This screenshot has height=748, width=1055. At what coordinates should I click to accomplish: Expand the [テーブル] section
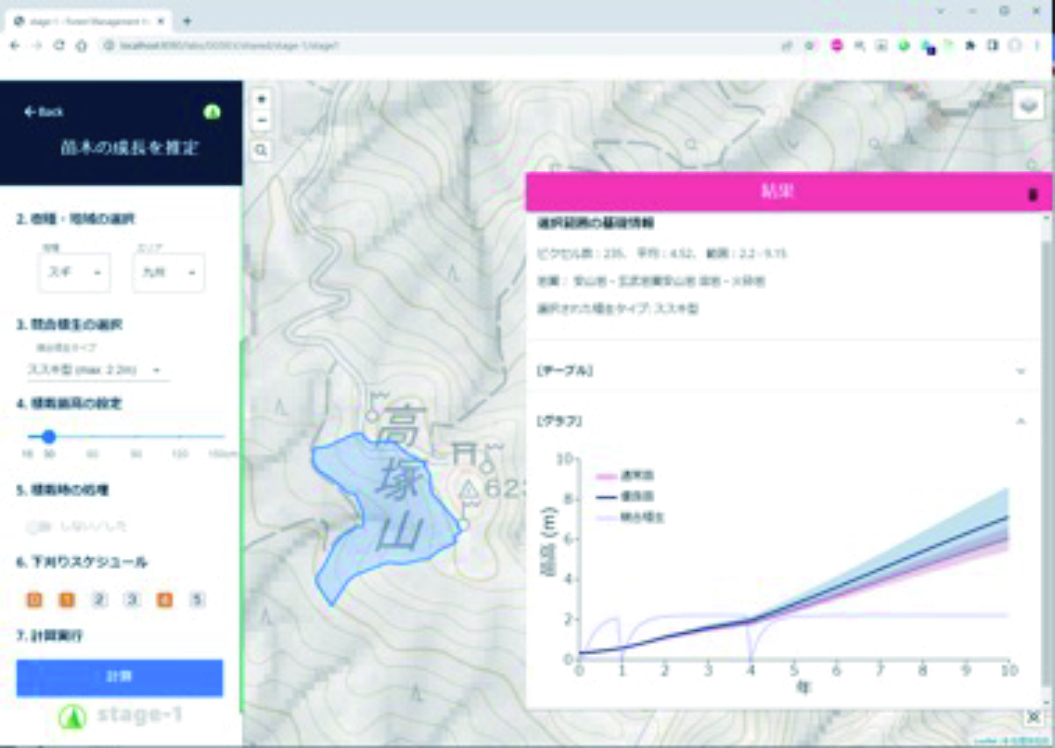point(784,371)
